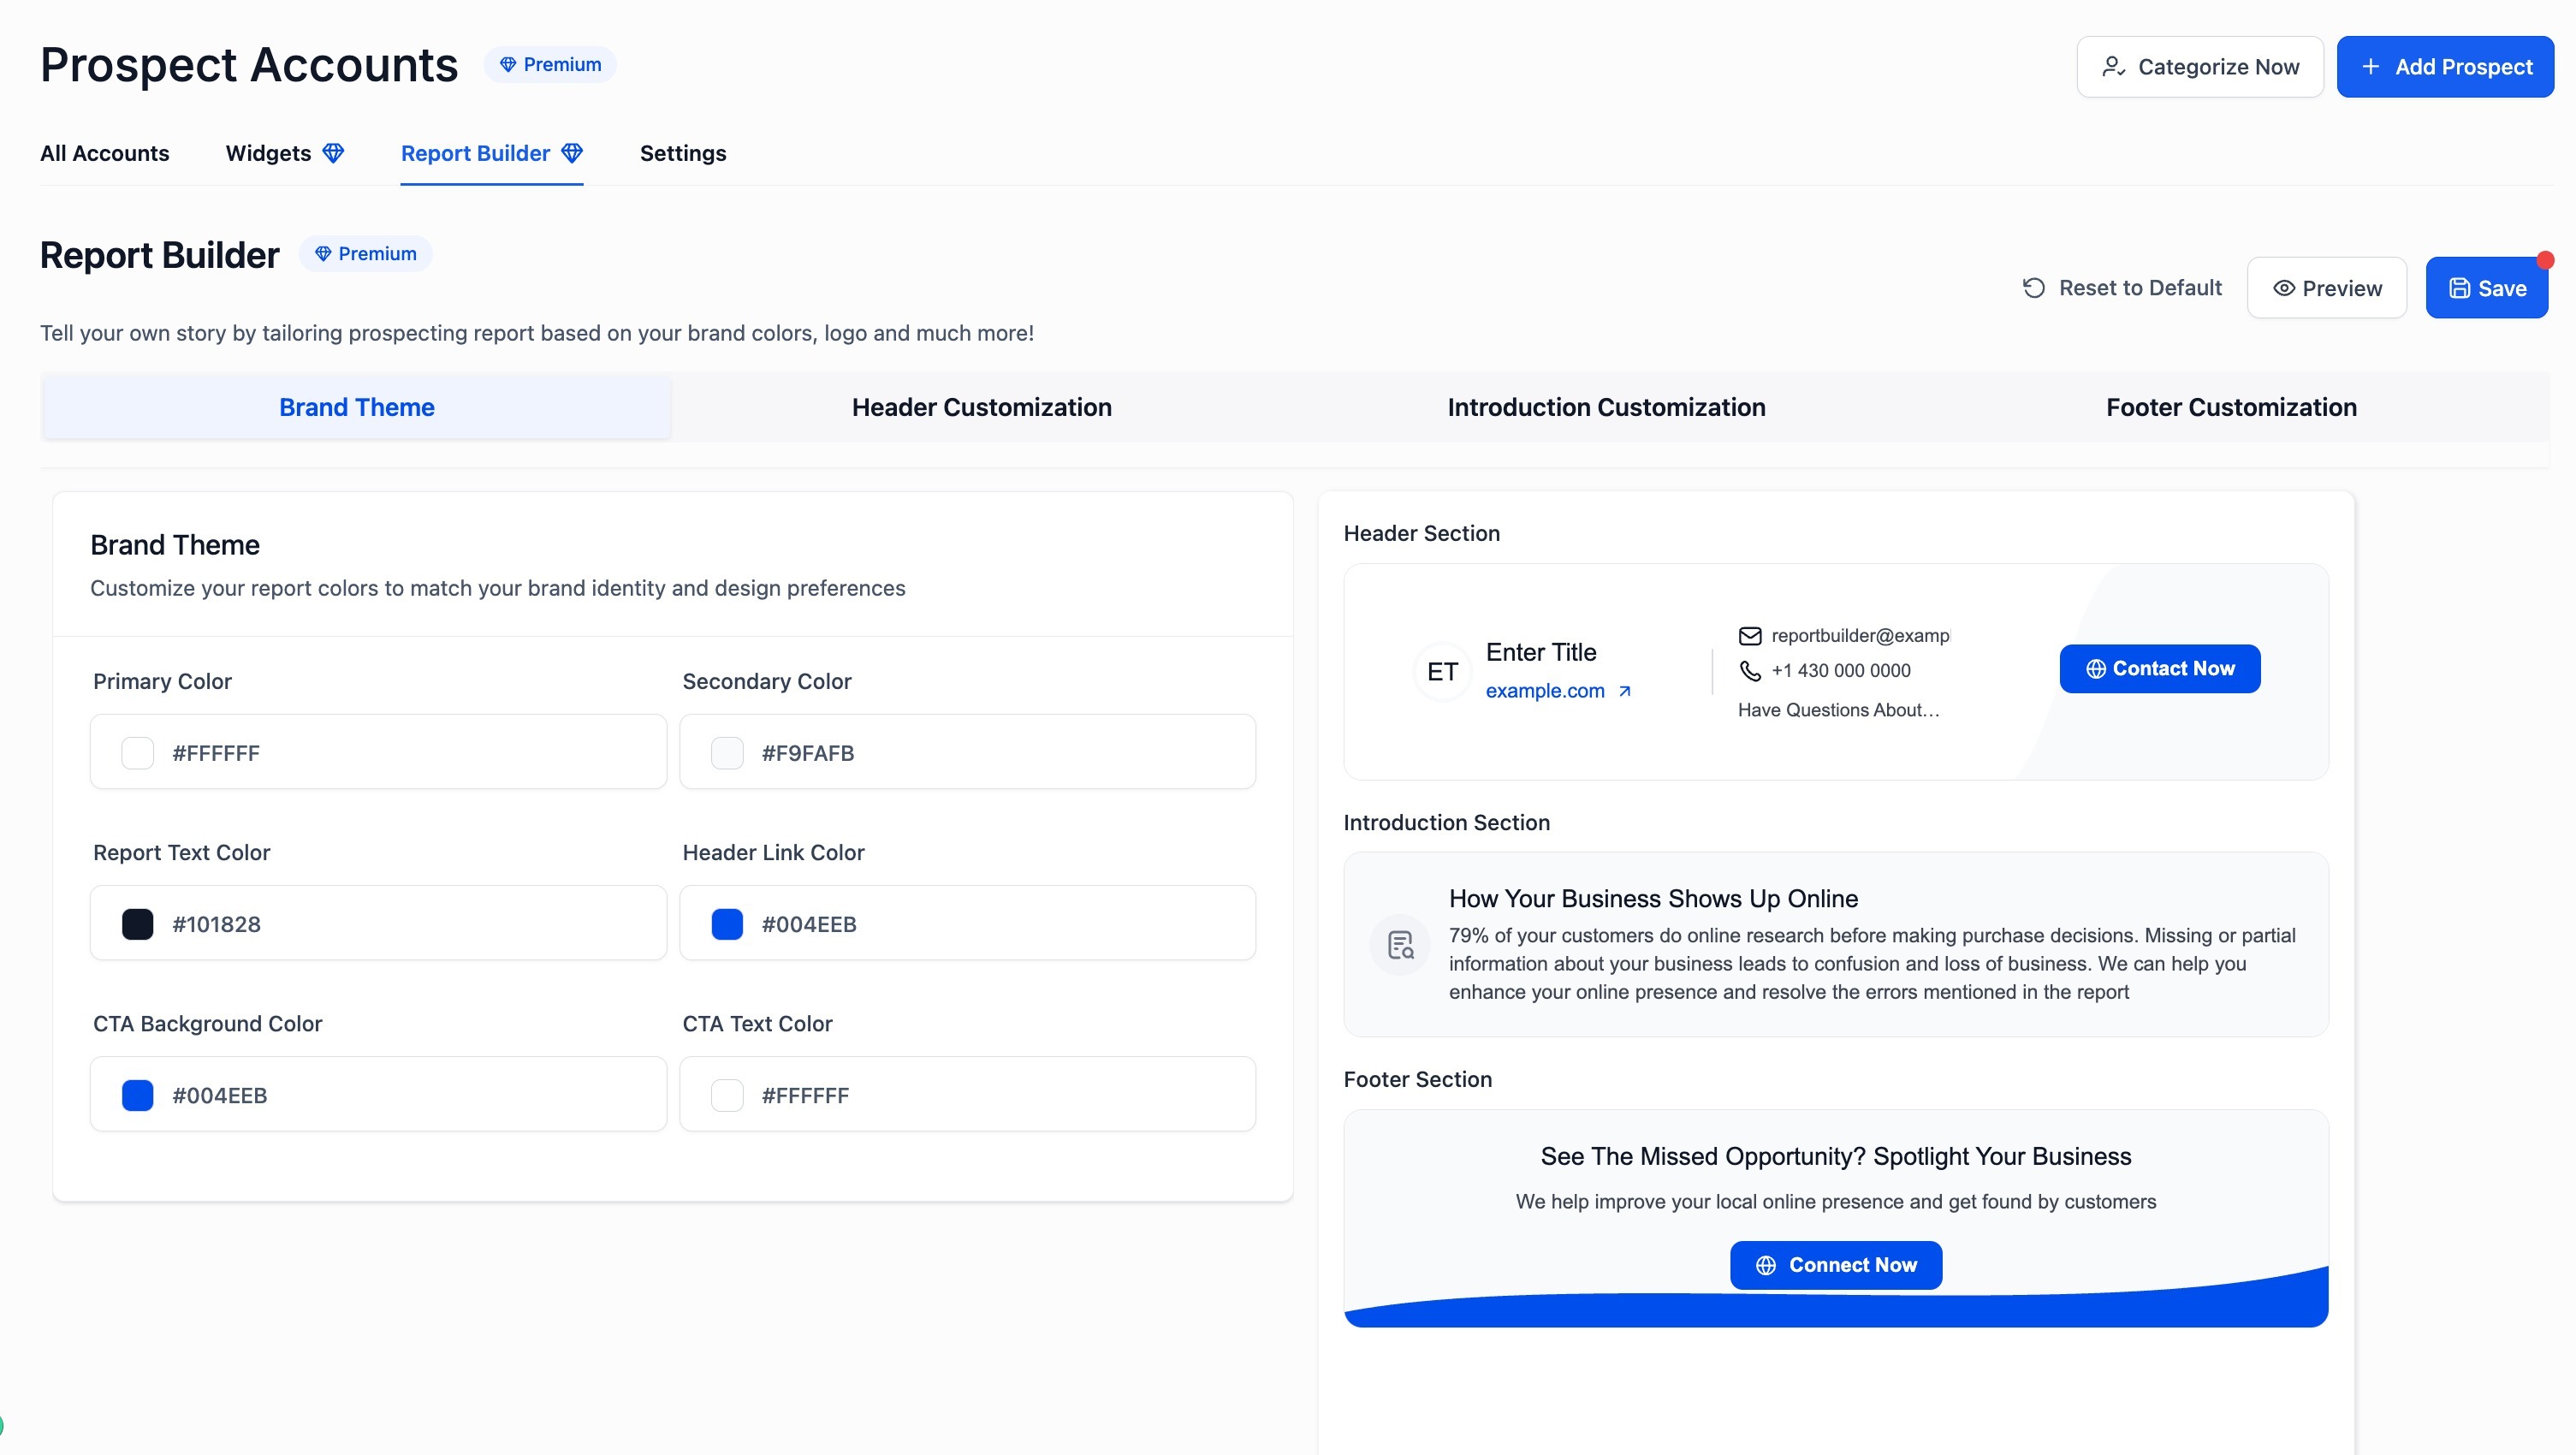This screenshot has height=1455, width=2576.
Task: Switch to Footer Customization tab
Action: click(2231, 407)
